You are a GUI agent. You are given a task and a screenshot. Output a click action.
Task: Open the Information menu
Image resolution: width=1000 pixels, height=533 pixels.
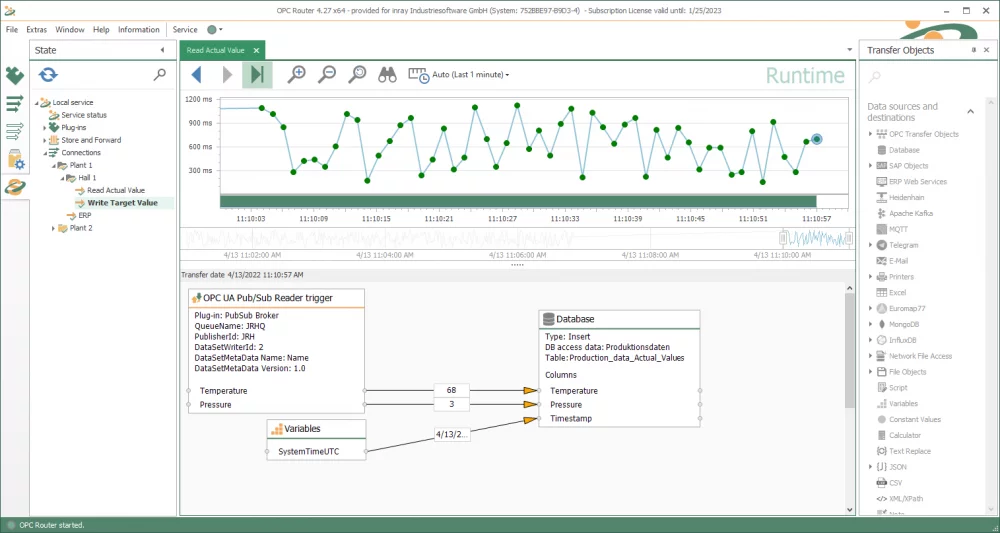click(x=138, y=29)
